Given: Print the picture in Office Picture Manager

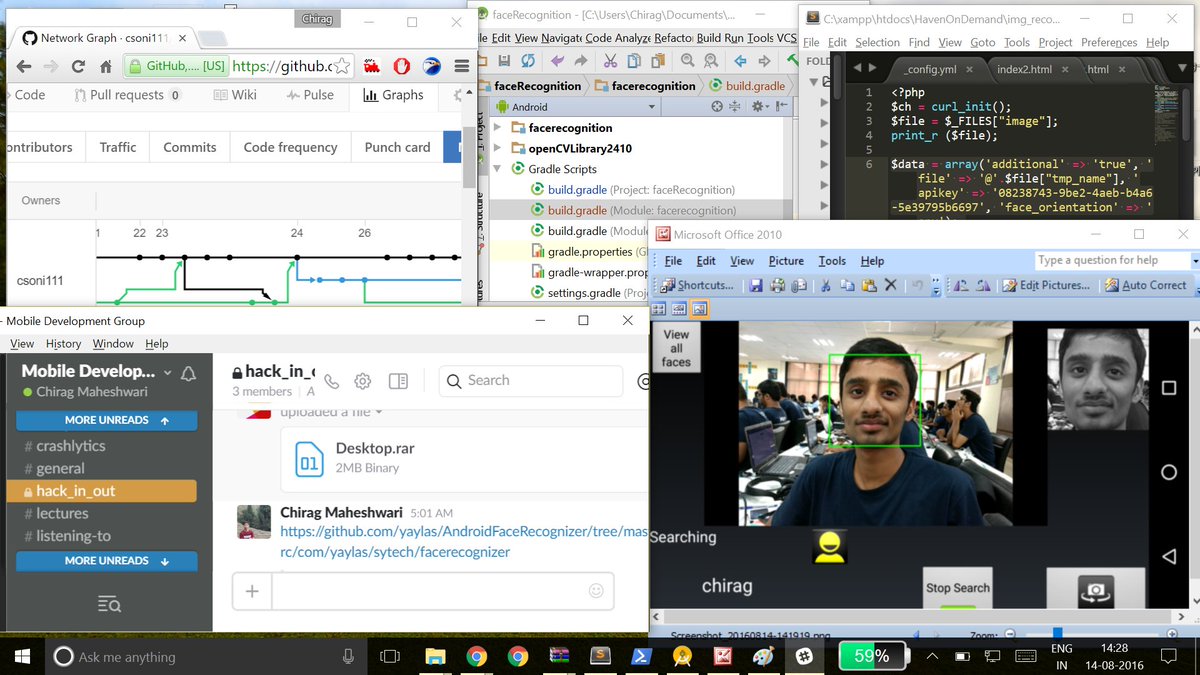Looking at the screenshot, I should tap(777, 285).
